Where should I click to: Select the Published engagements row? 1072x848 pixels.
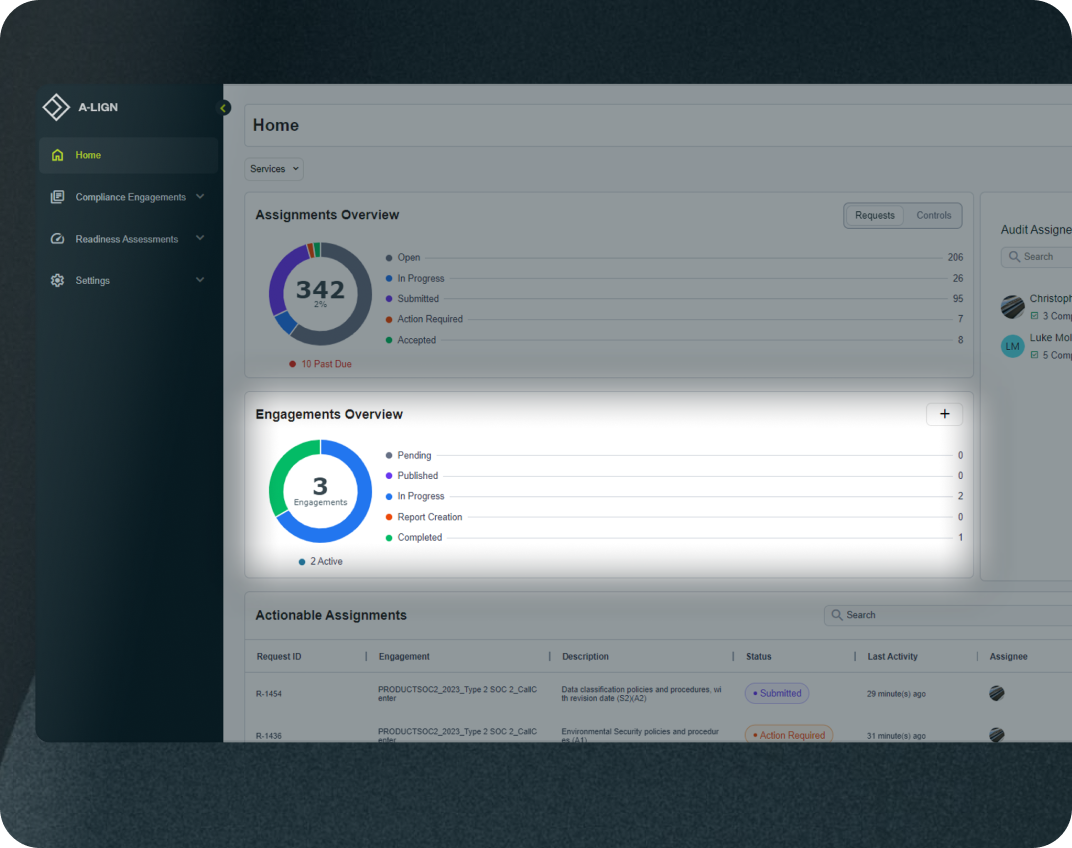click(674, 476)
